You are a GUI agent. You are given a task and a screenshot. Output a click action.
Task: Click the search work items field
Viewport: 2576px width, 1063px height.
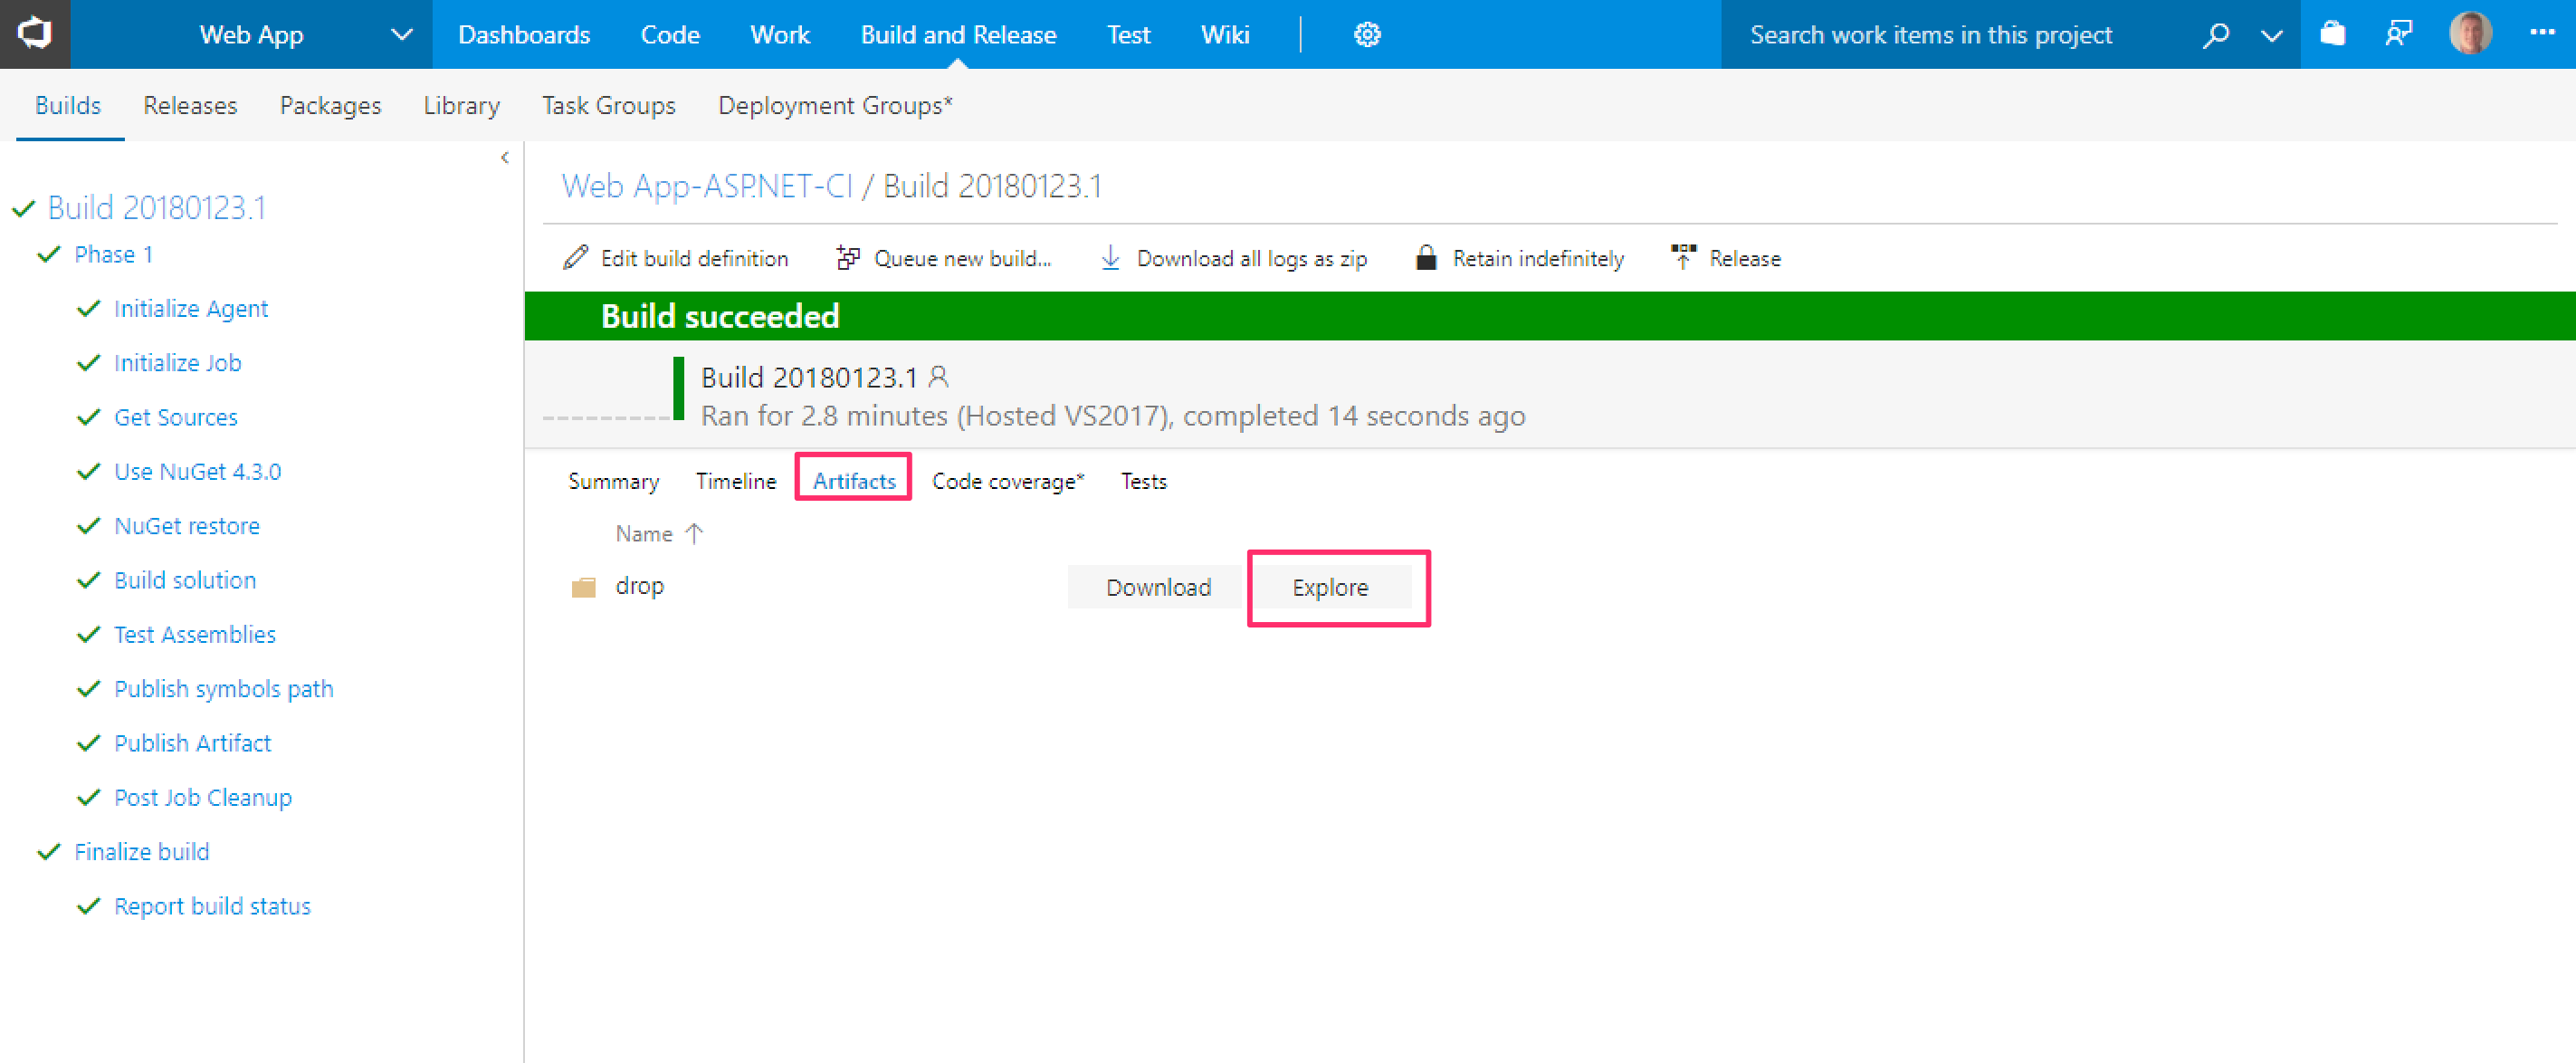tap(1930, 35)
